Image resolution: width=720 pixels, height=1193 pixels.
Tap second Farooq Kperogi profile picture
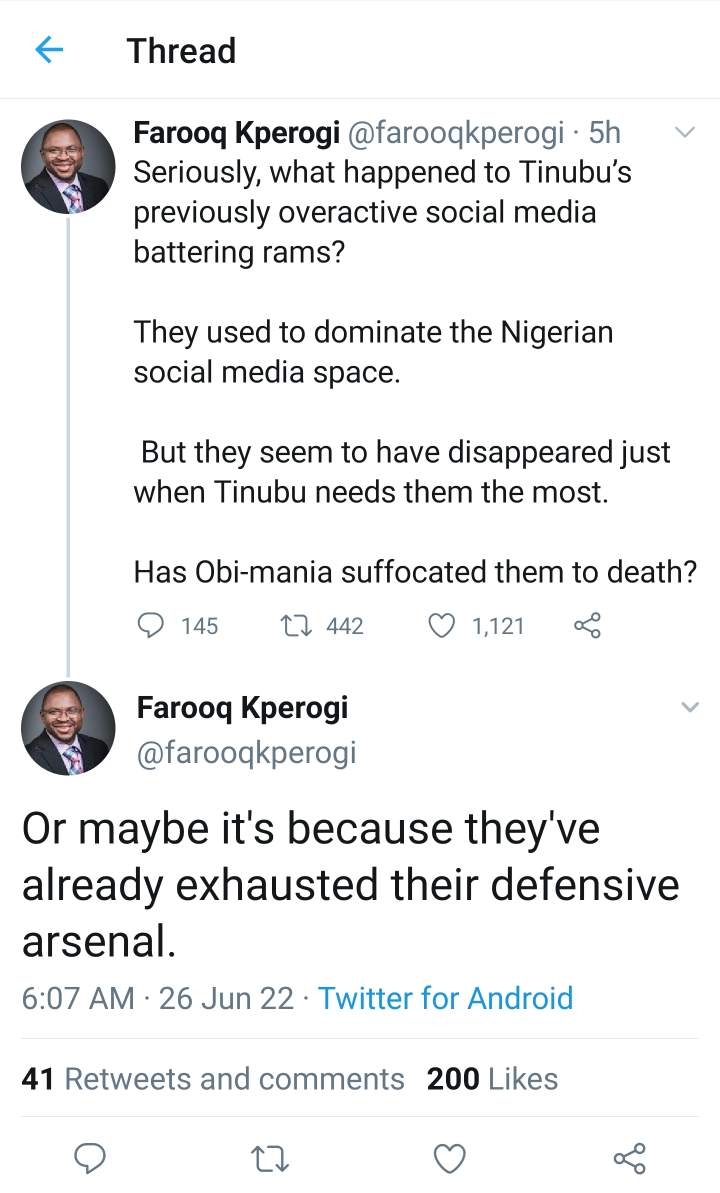[x=68, y=728]
